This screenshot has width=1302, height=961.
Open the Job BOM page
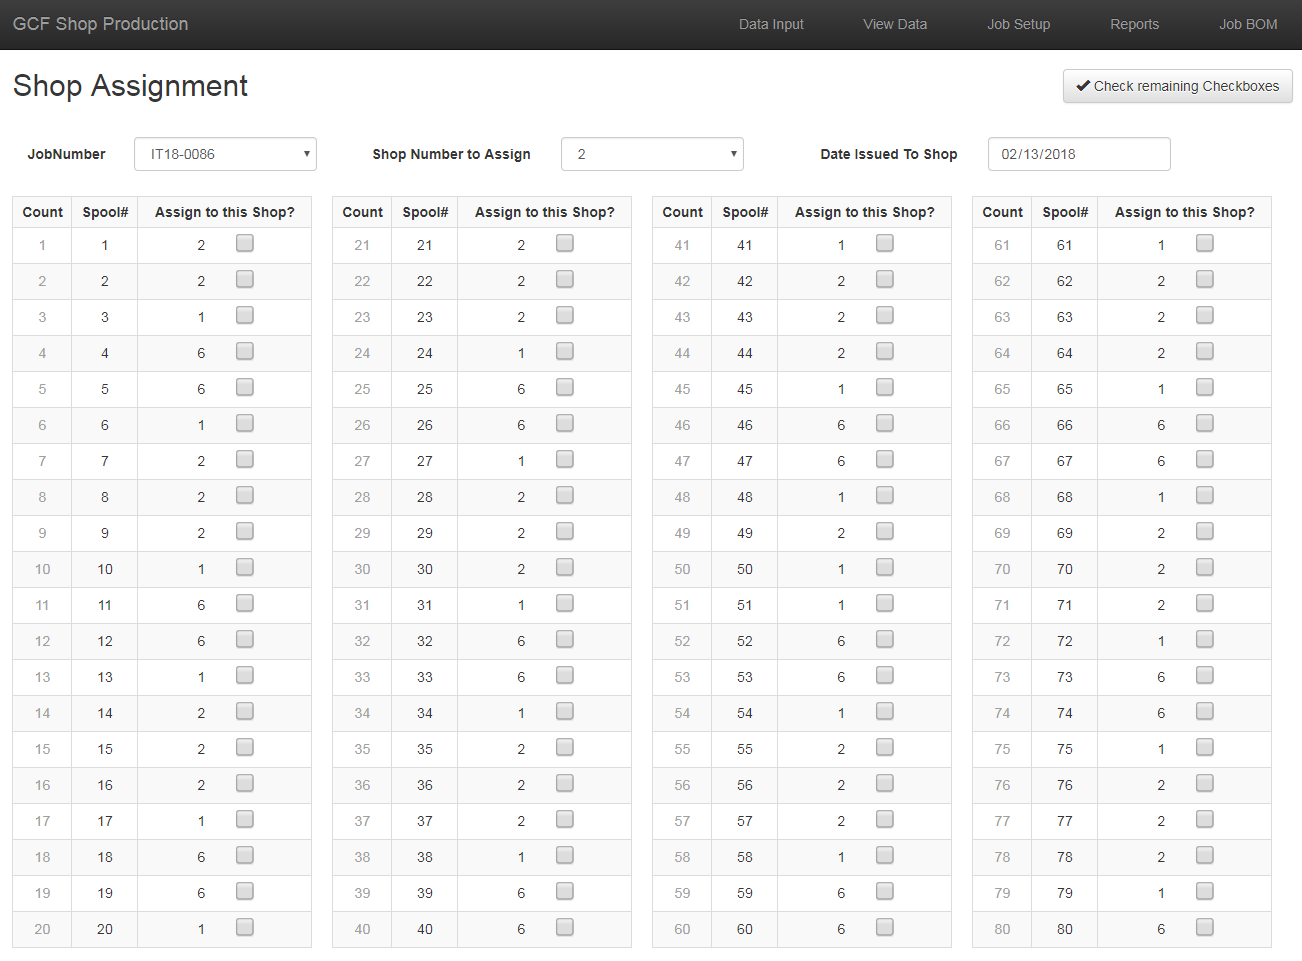[x=1247, y=24]
